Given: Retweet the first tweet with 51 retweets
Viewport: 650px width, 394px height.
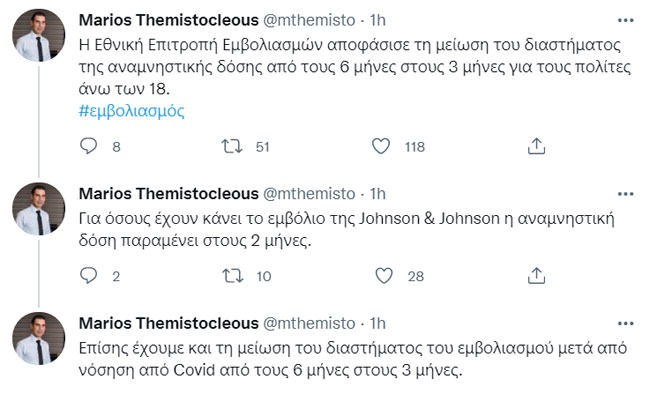Looking at the screenshot, I should [232, 146].
